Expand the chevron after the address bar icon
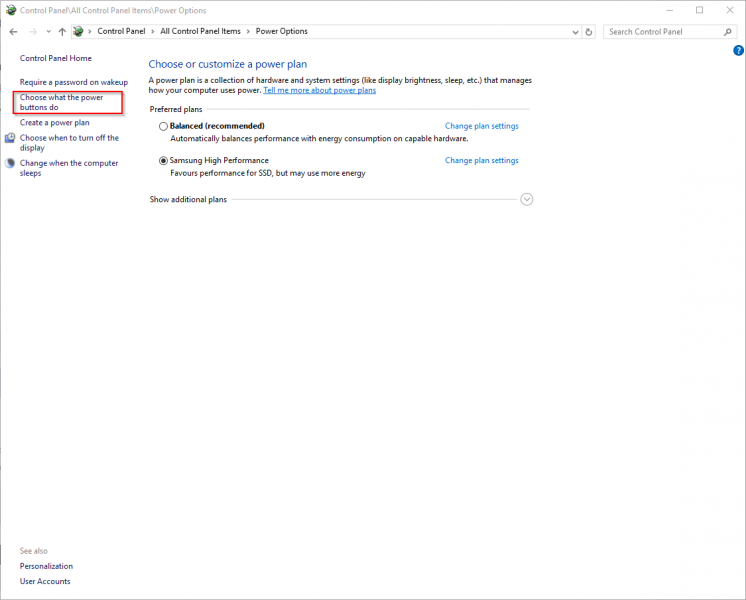 [89, 31]
